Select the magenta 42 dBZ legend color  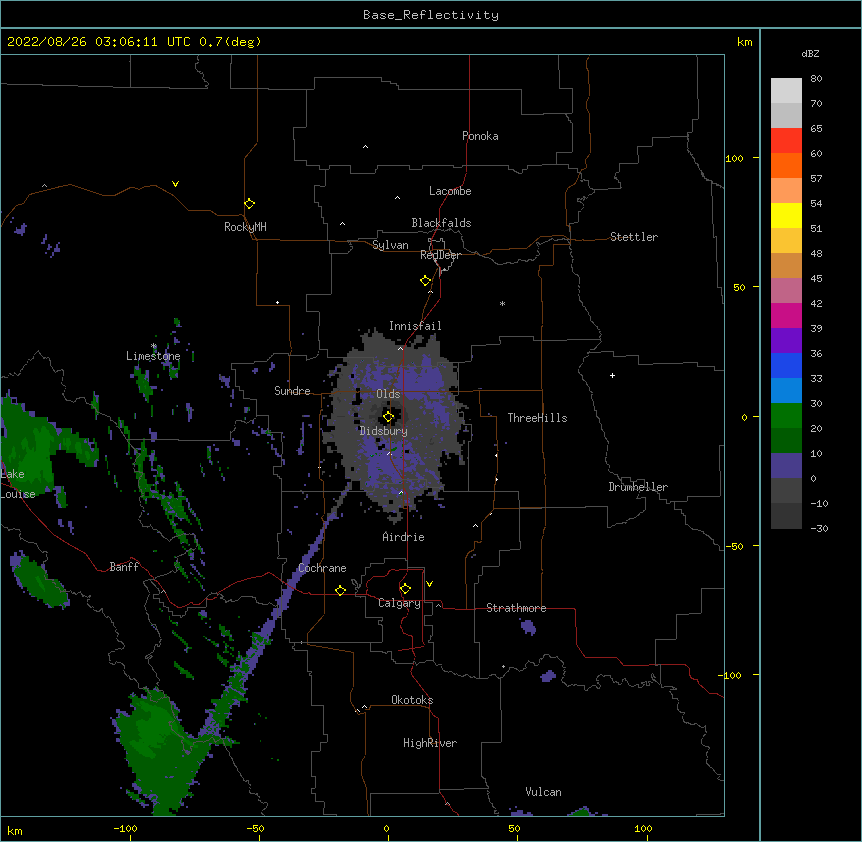point(786,315)
